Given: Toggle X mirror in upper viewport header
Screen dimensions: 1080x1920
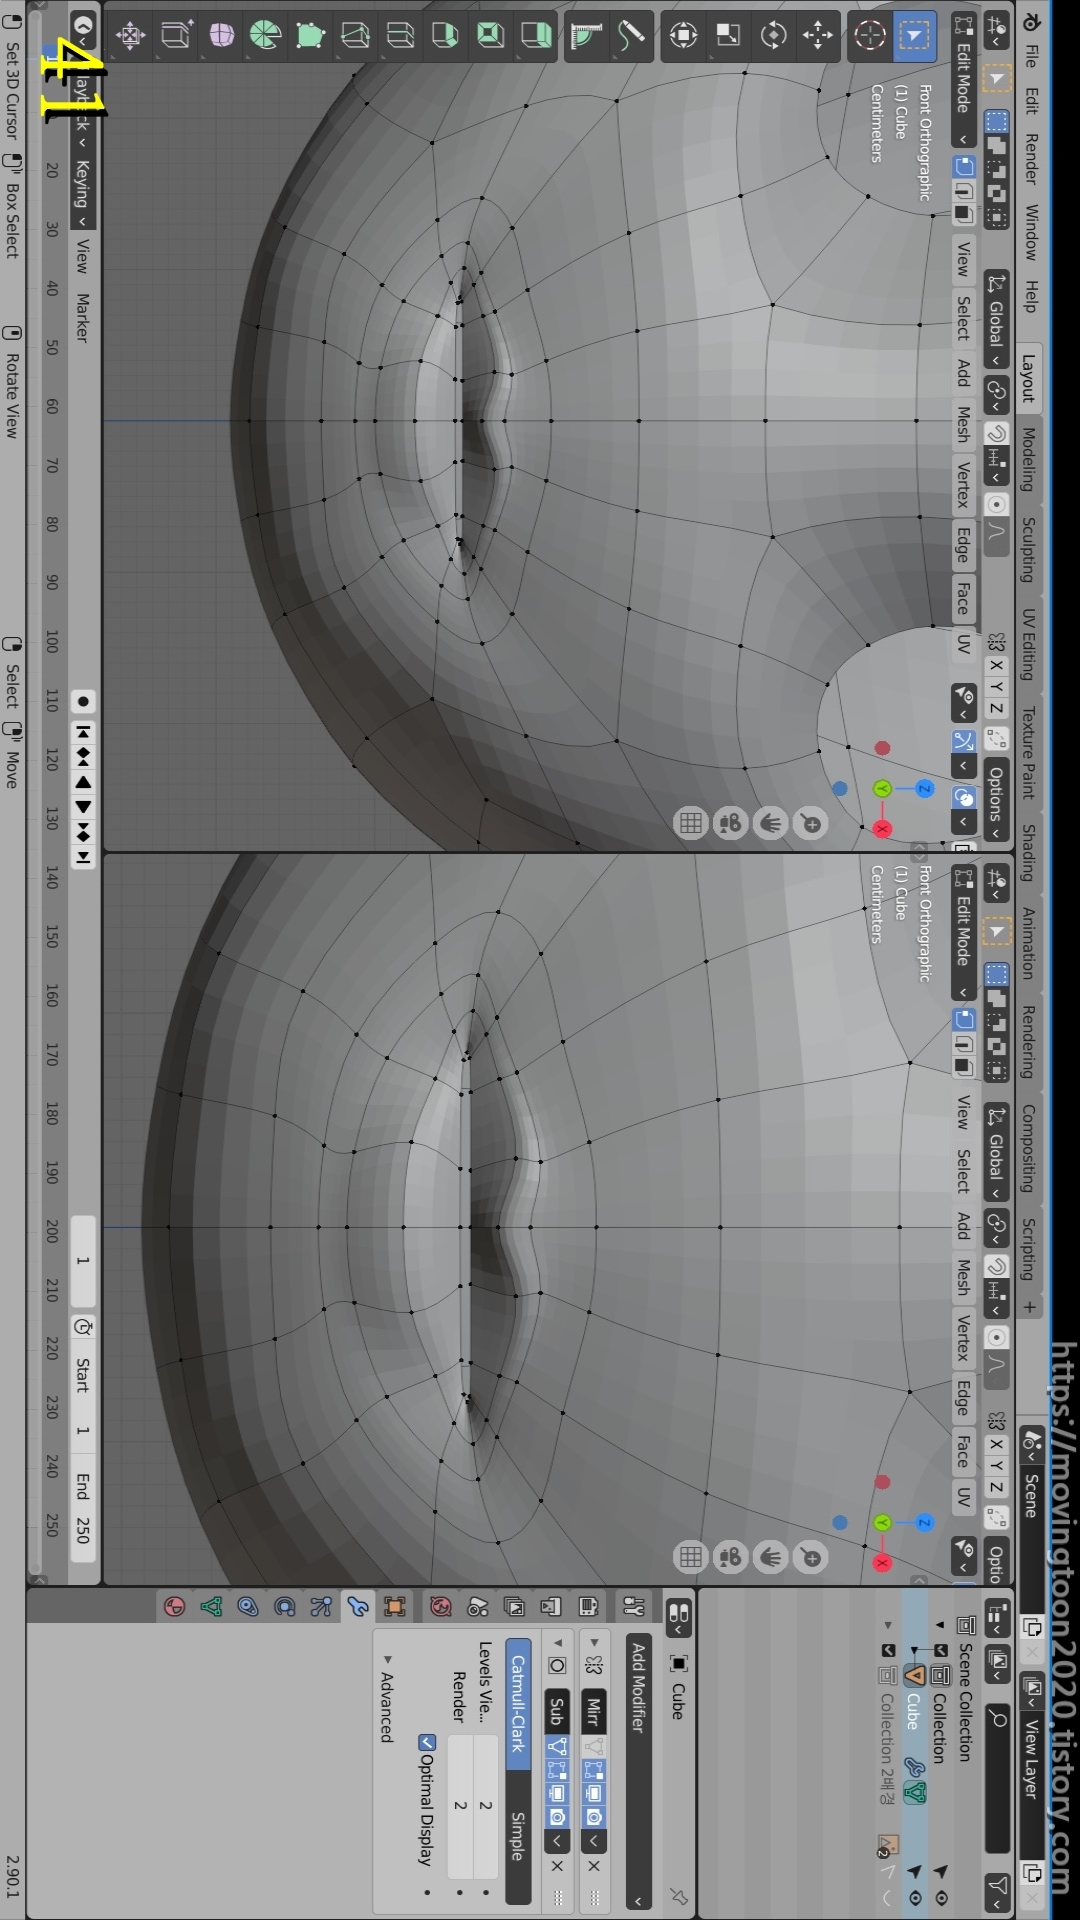Looking at the screenshot, I should pyautogui.click(x=997, y=665).
